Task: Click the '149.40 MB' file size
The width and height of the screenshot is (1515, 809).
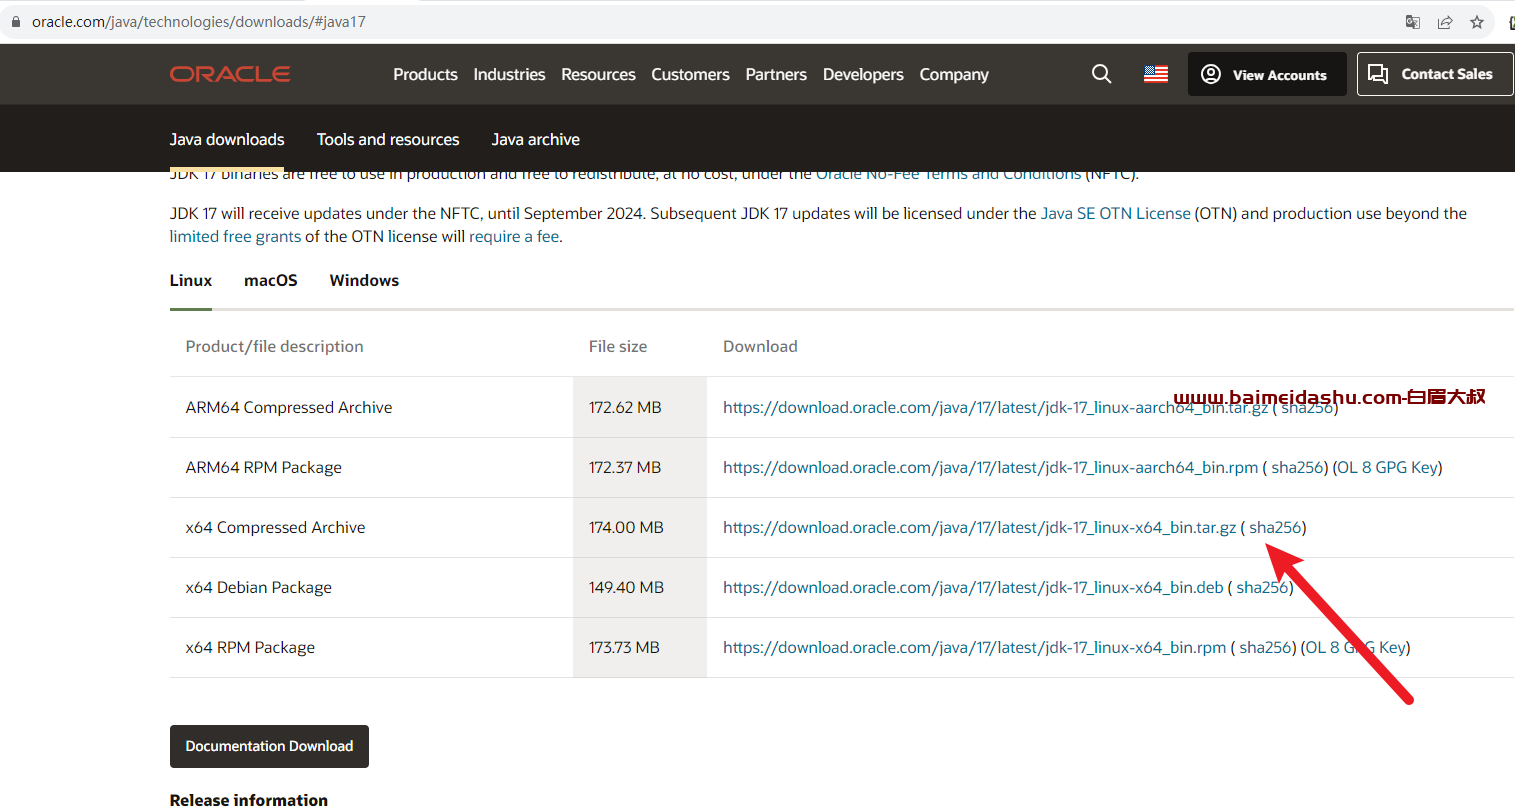Action: click(x=626, y=587)
